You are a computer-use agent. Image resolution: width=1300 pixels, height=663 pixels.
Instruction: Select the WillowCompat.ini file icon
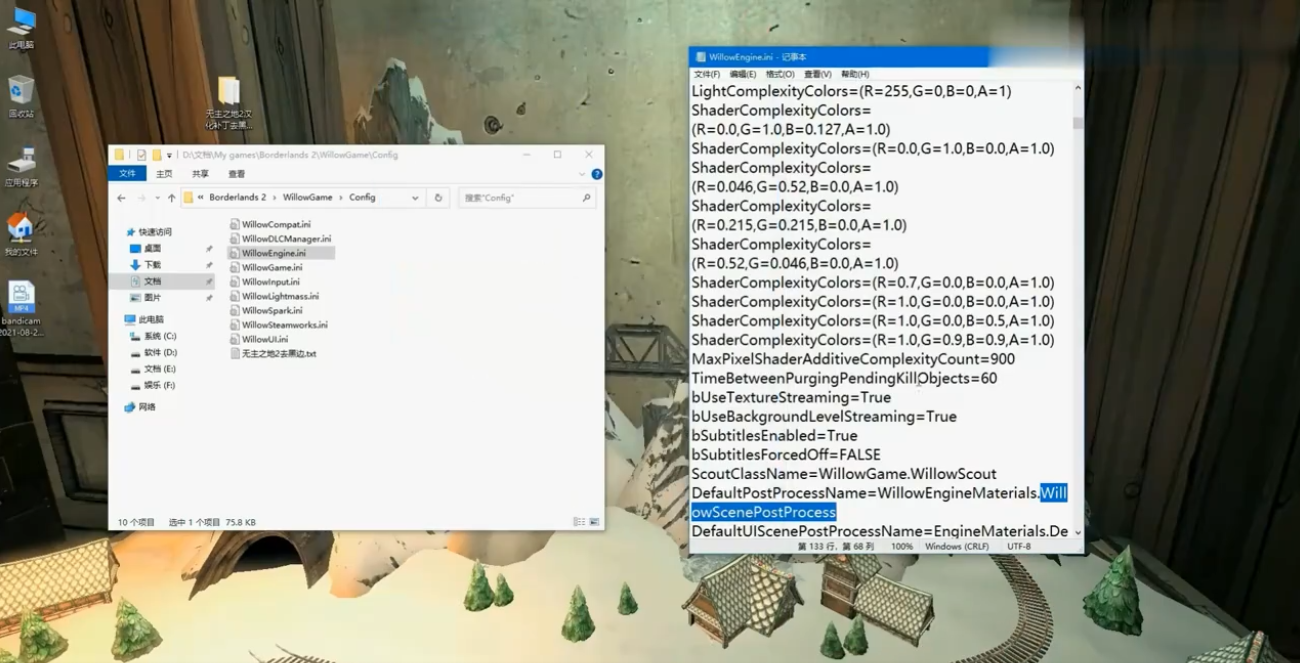pyautogui.click(x=235, y=225)
